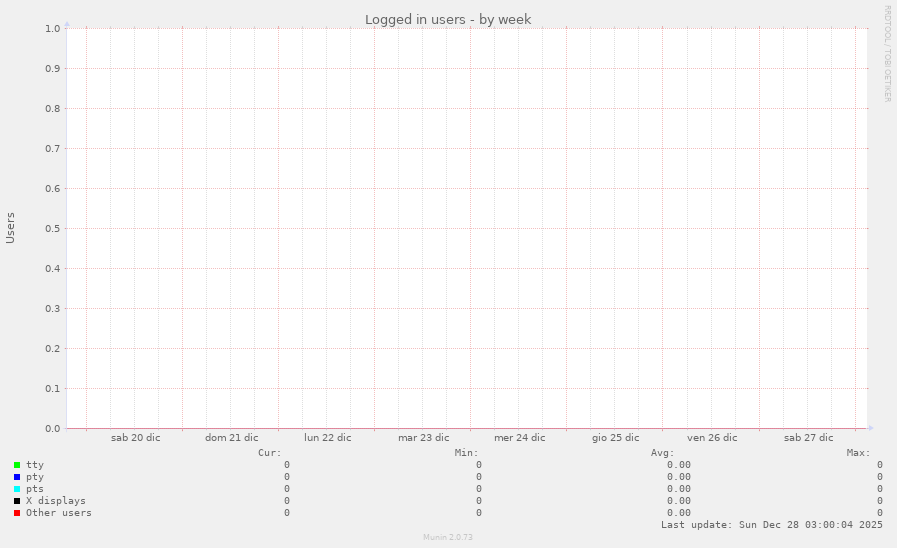Click the red Other users legend swatch
Screen dimensions: 897x548
pos(17,513)
